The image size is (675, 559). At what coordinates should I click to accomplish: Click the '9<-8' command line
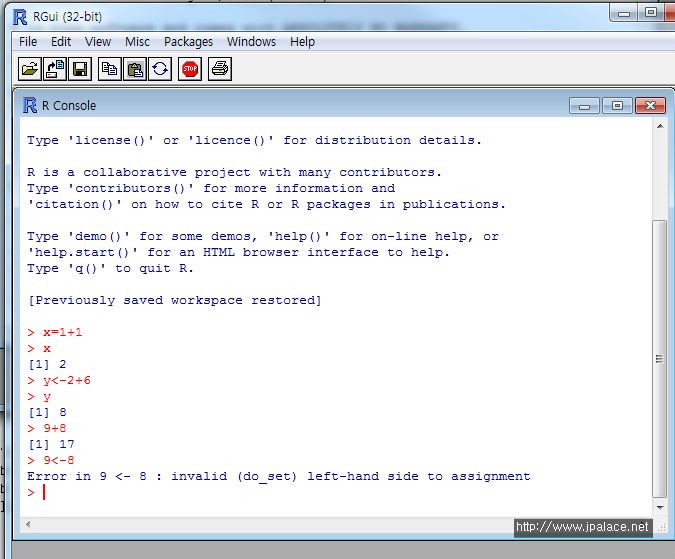50,460
